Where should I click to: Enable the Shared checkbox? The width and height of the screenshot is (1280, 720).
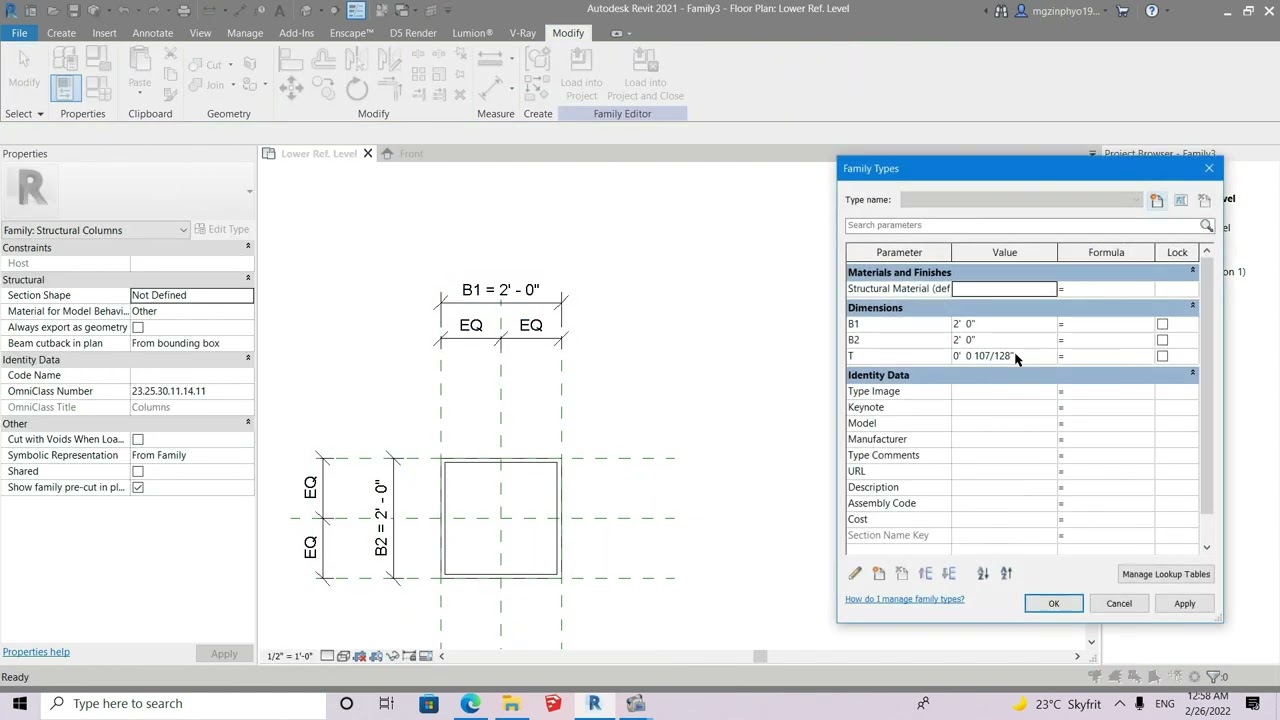click(138, 472)
